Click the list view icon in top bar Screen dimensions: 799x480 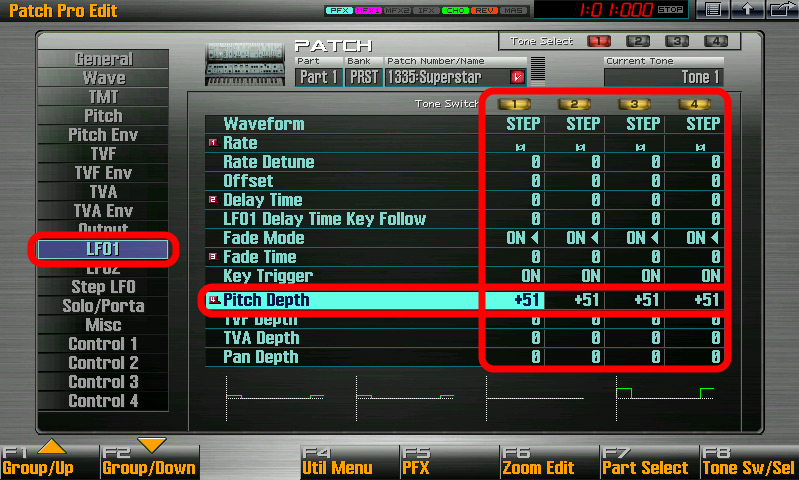(x=712, y=9)
